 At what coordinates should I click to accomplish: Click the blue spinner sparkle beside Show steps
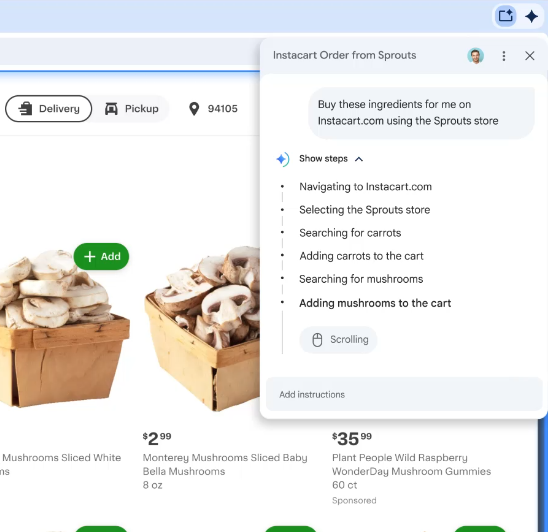pos(283,159)
